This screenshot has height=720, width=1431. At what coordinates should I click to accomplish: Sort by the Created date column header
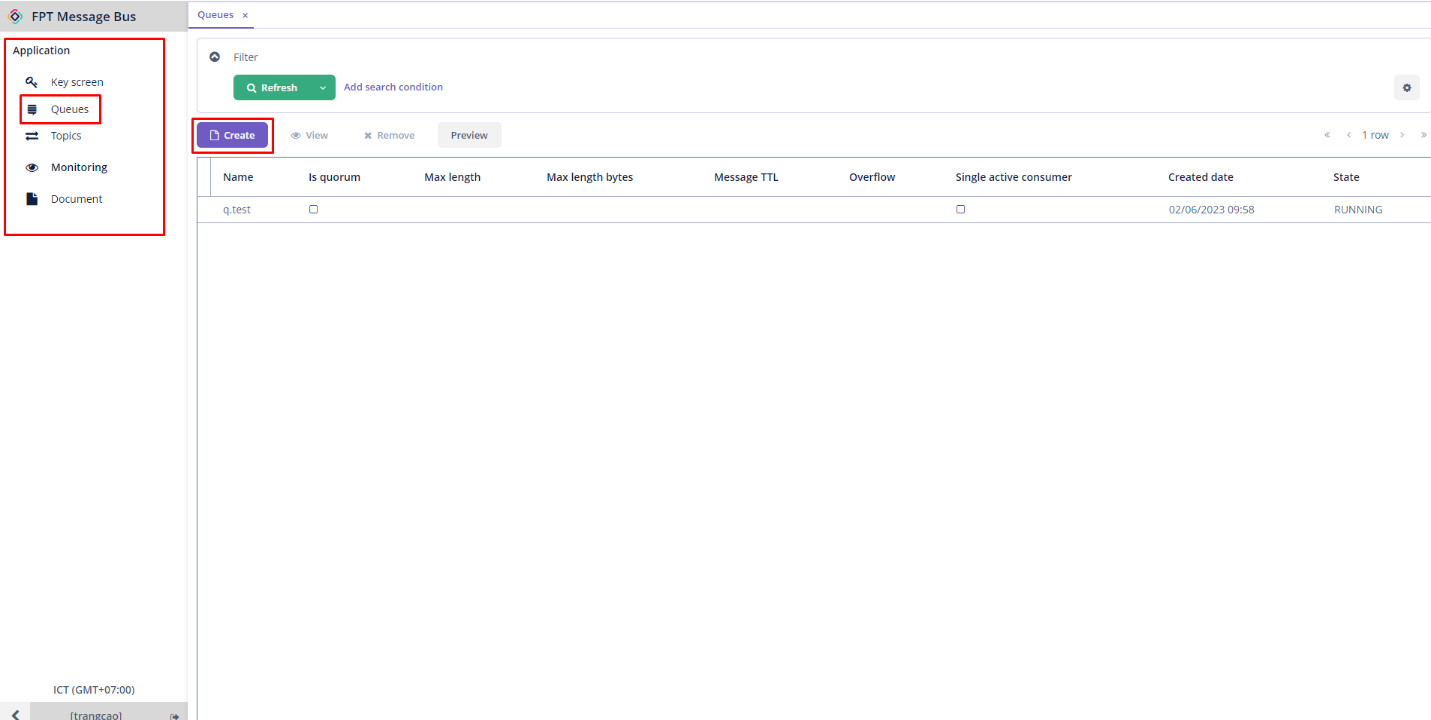pyautogui.click(x=1200, y=177)
